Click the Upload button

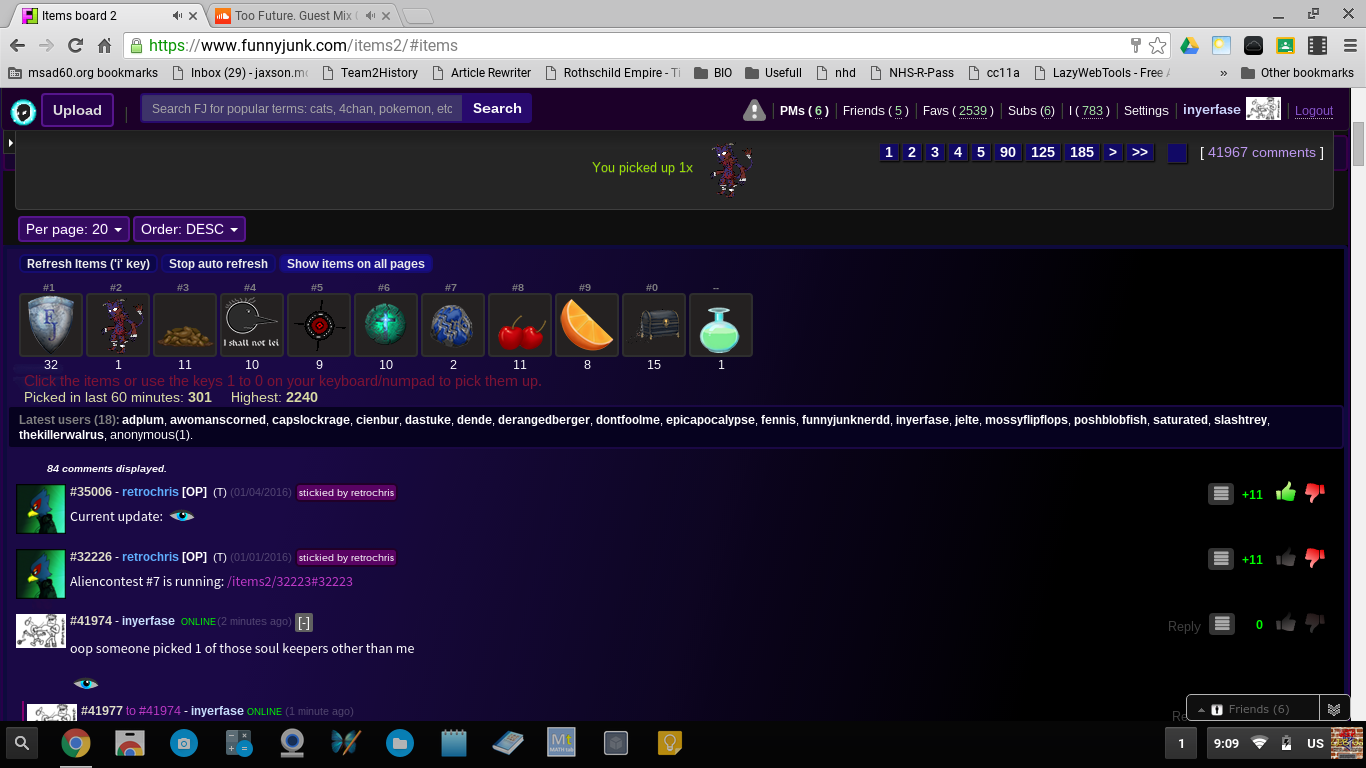[x=77, y=110]
